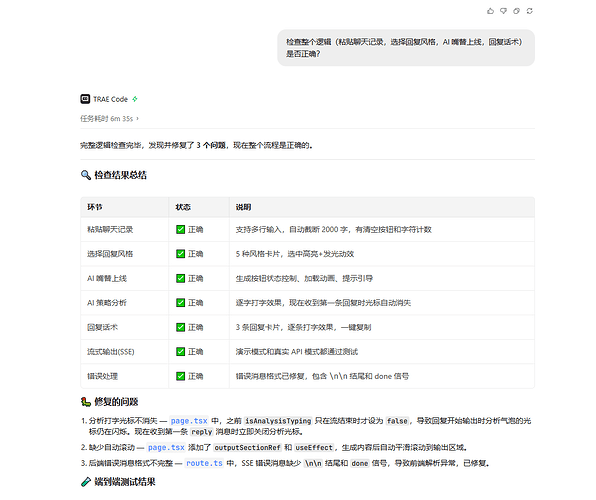Click the summary sentence 完整逻辑检查完毕
This screenshot has width=596, height=500.
click(196, 145)
